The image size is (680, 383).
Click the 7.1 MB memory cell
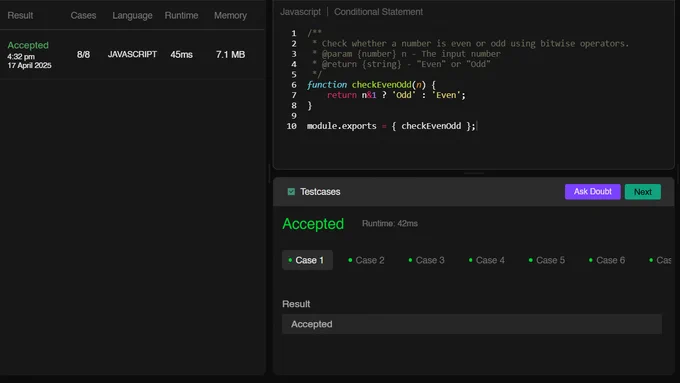point(230,55)
